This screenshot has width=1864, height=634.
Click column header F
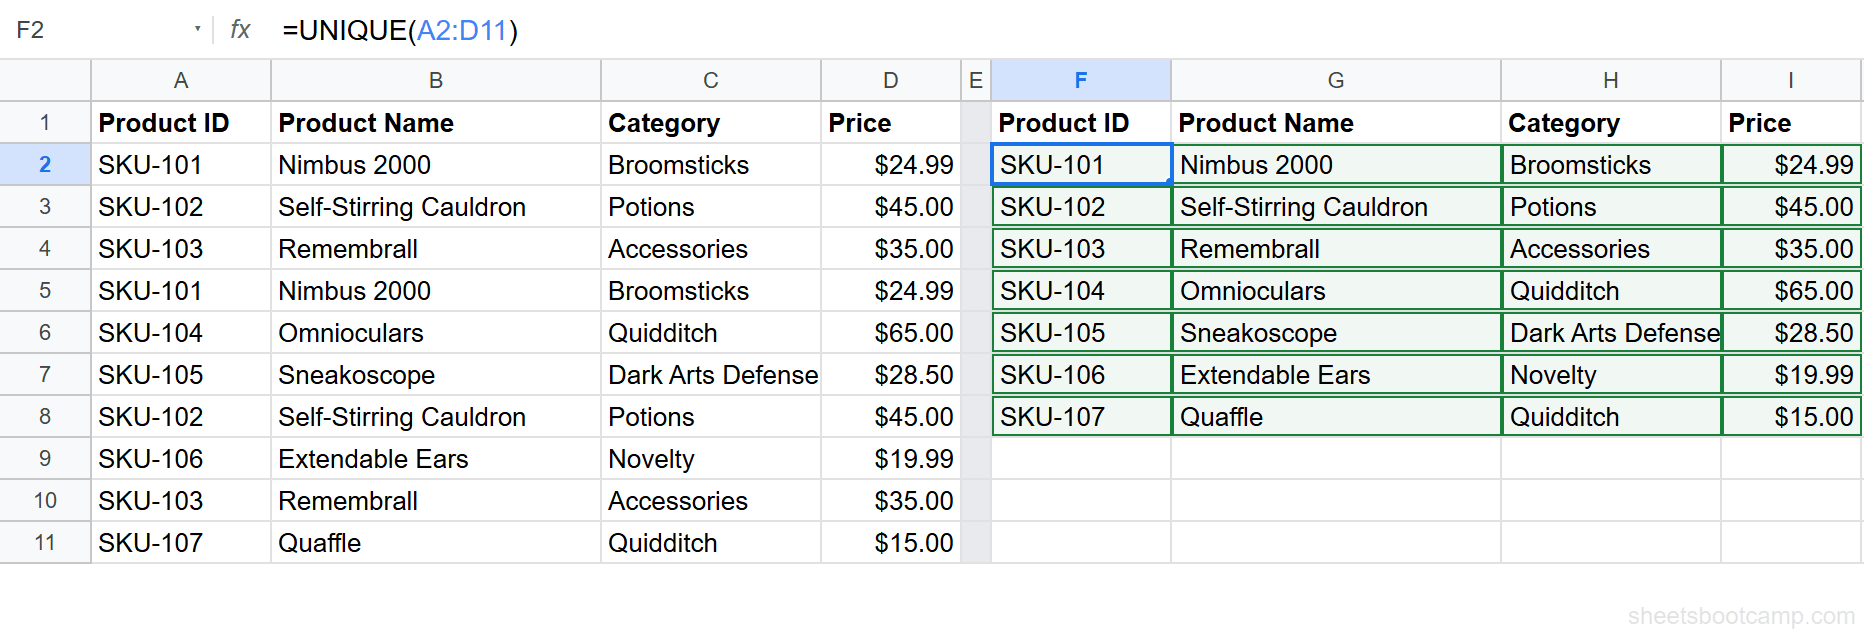1080,80
